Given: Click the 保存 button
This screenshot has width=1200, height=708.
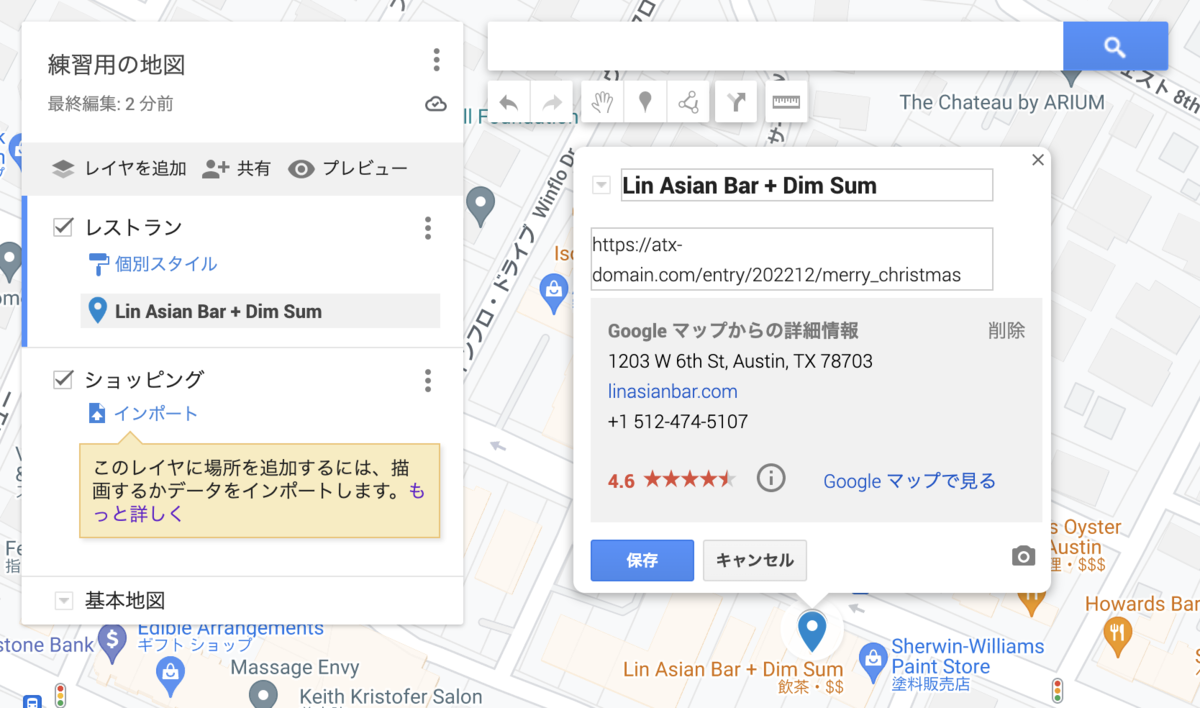Looking at the screenshot, I should pos(642,560).
